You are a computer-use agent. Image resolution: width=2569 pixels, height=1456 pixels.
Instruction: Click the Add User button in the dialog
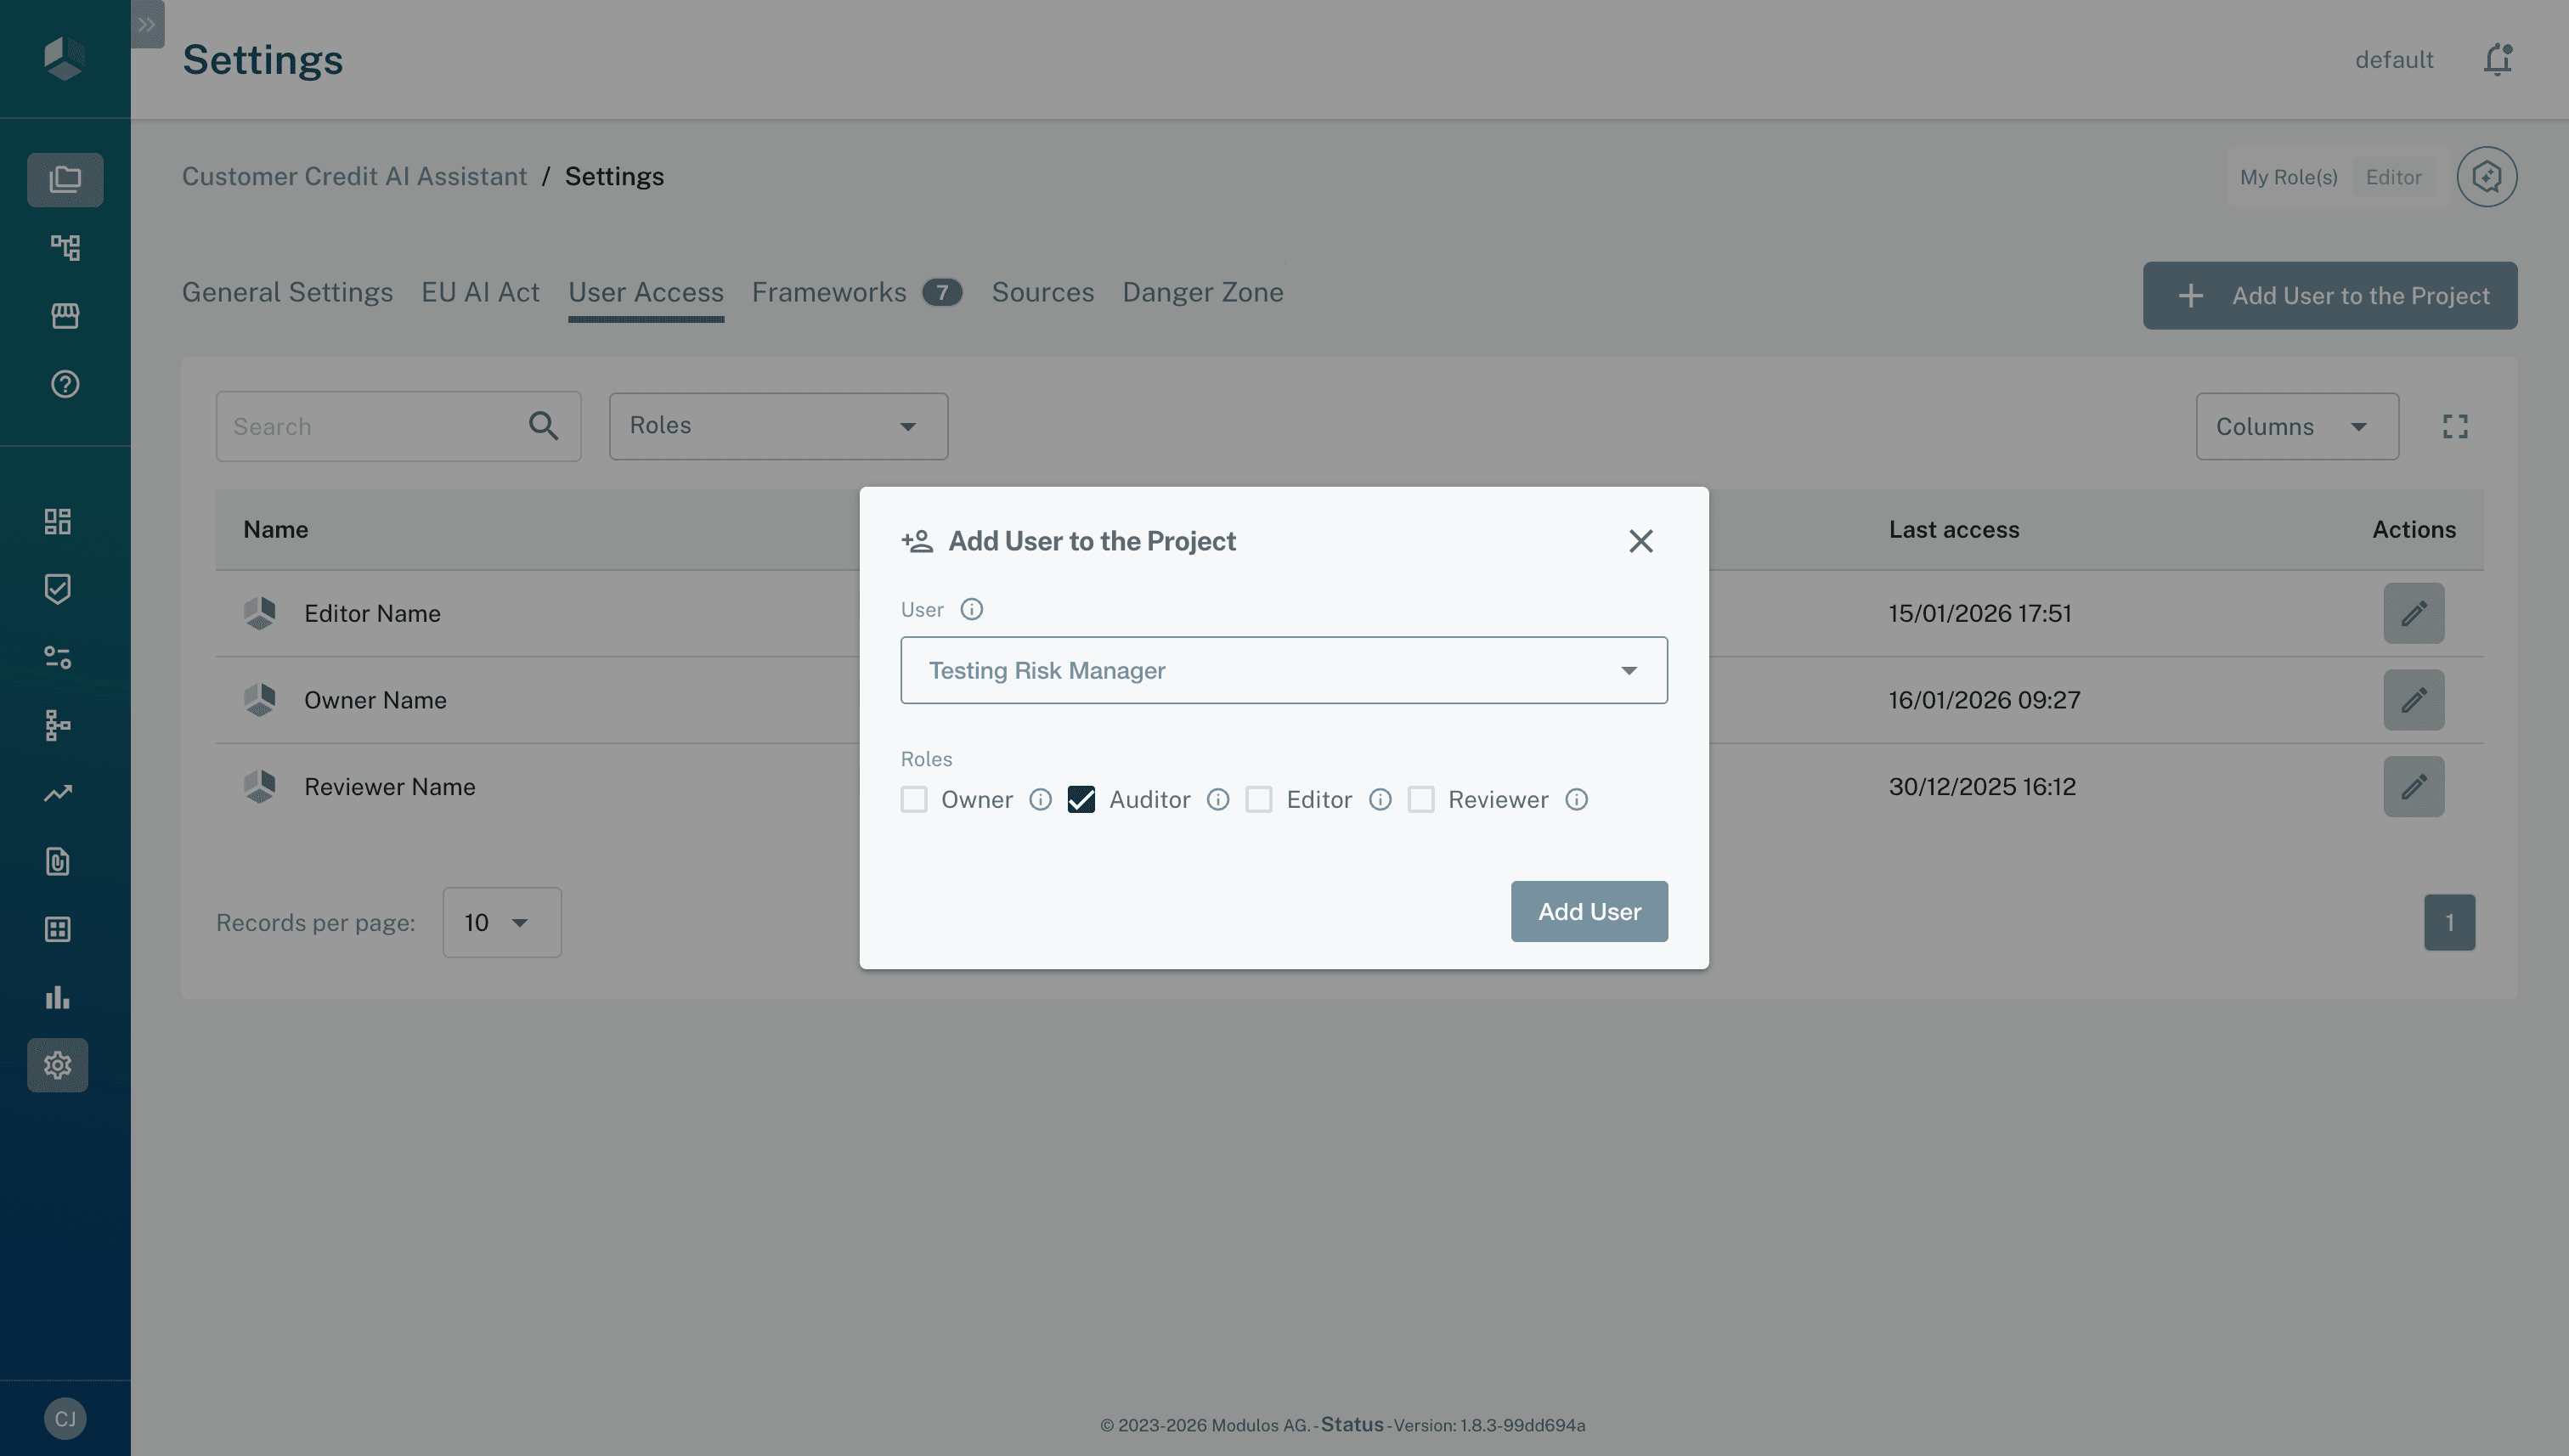[x=1589, y=911]
